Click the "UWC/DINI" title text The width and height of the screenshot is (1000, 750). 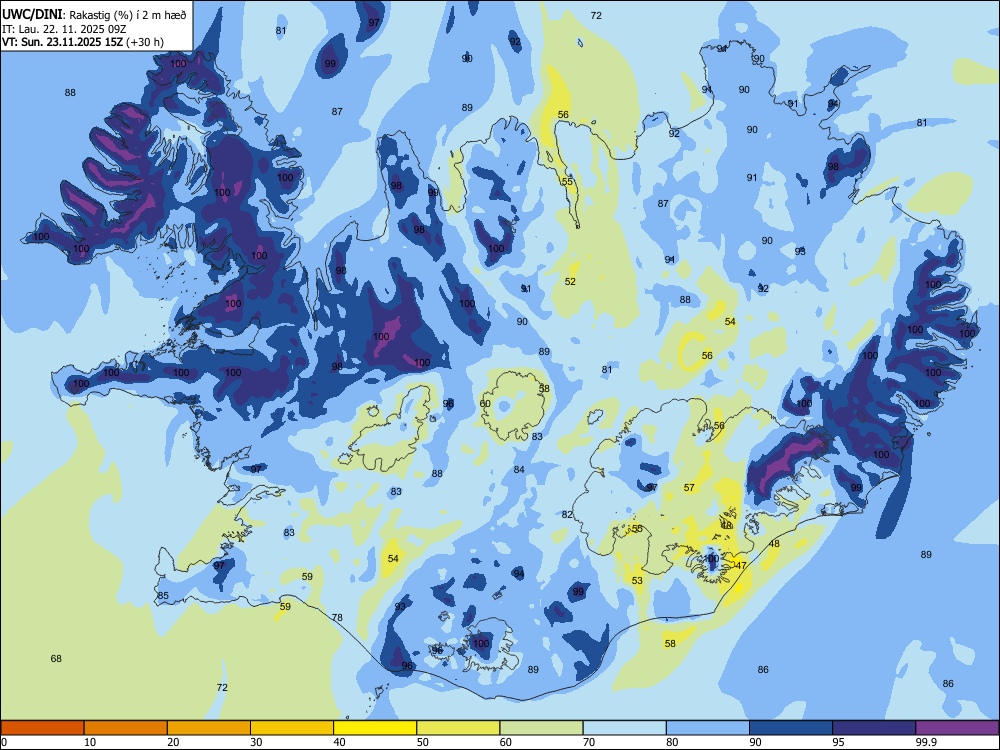[x=32, y=15]
